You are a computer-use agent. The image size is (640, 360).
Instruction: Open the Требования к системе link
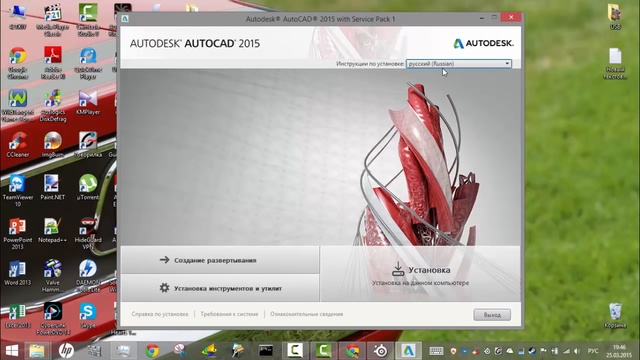pos(229,314)
